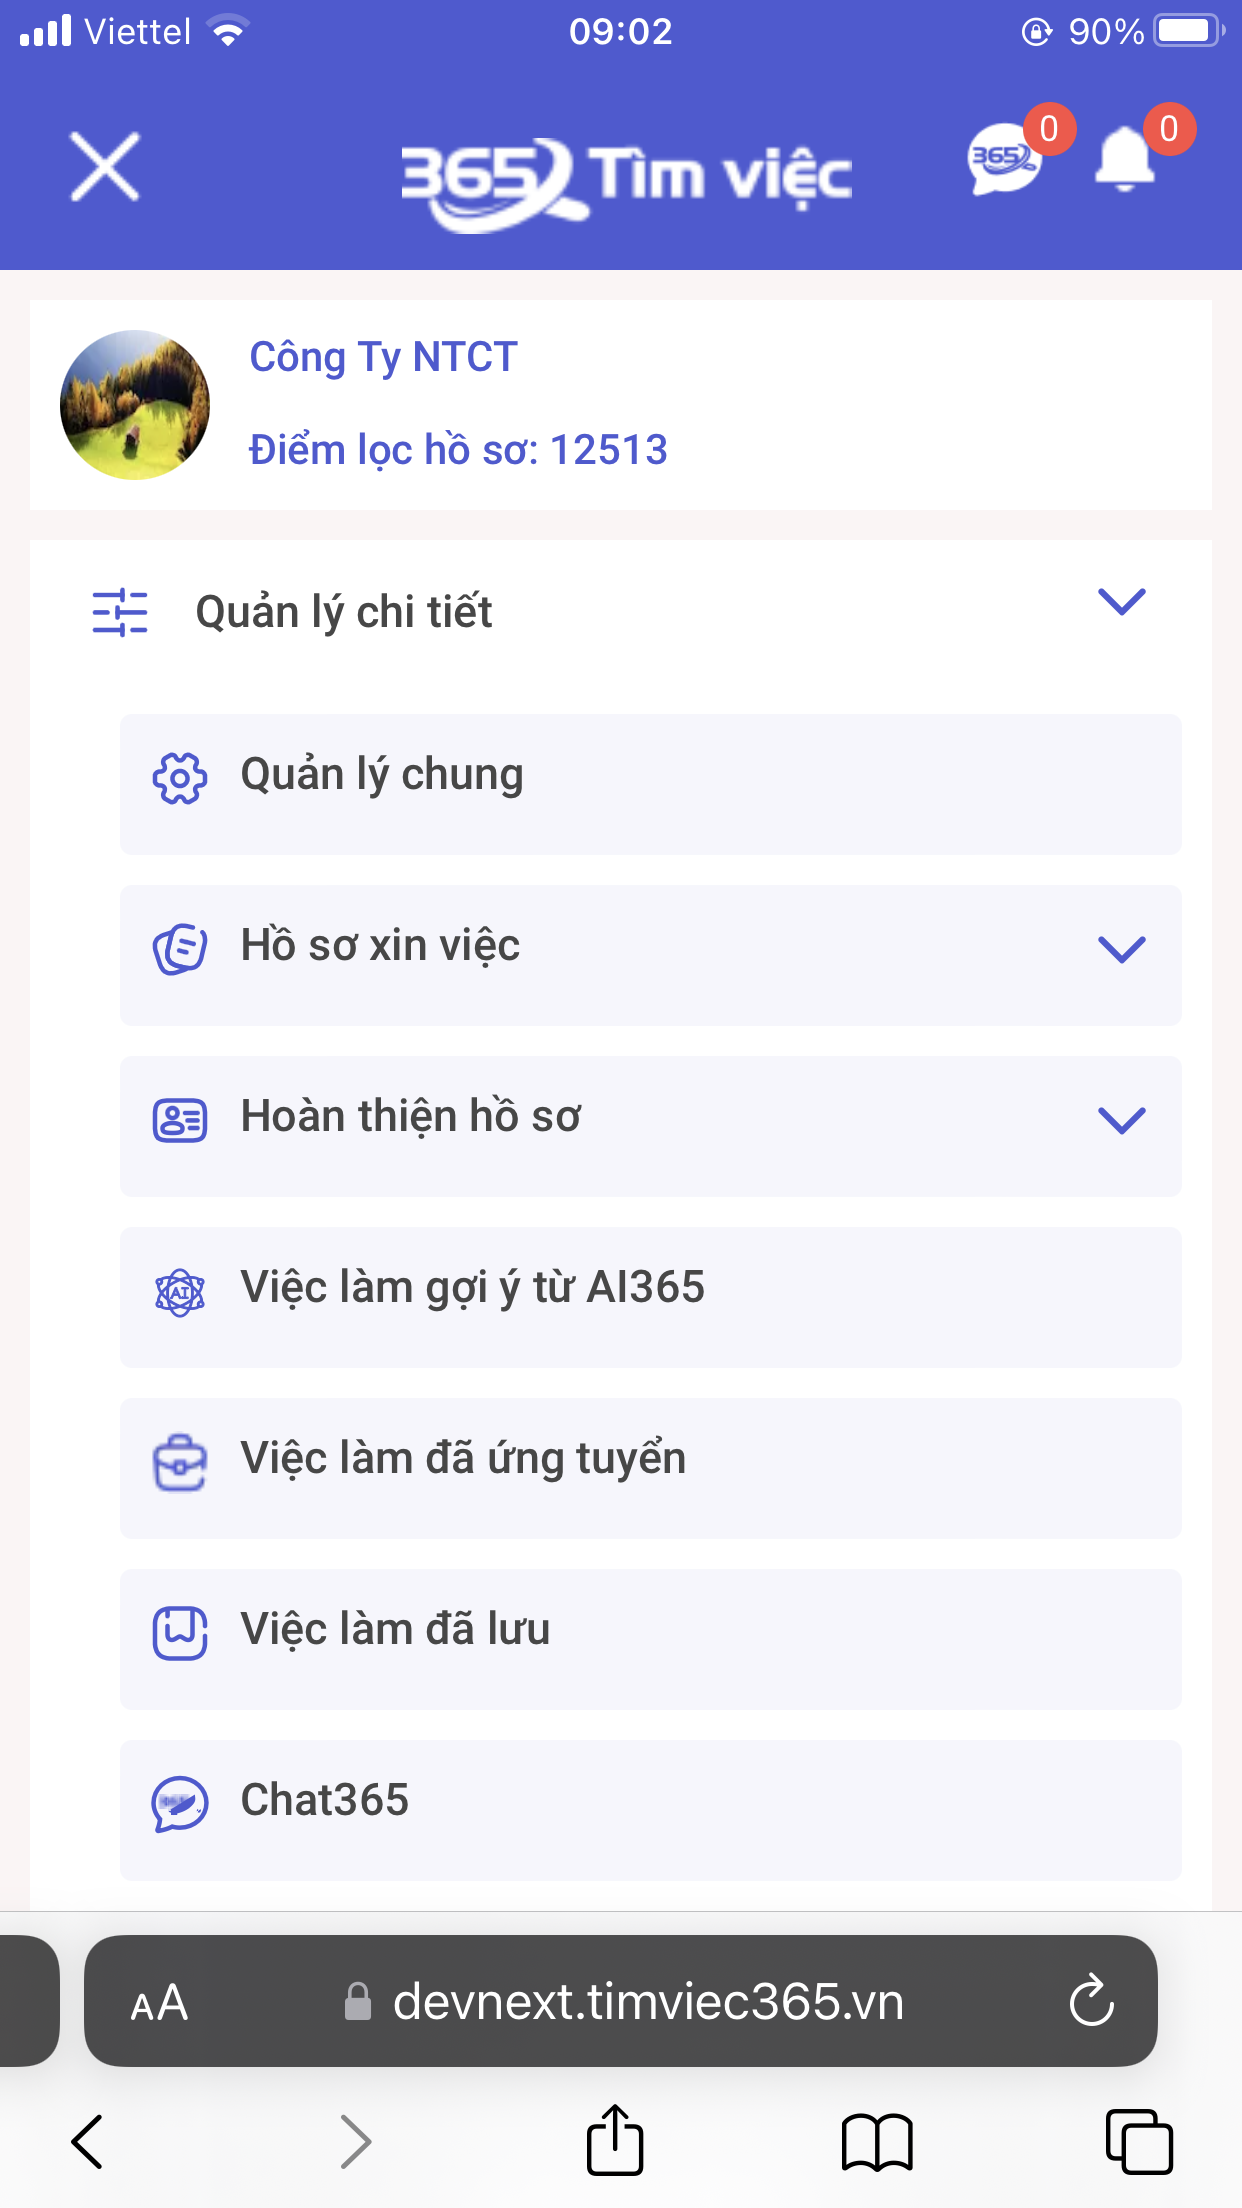Open the notifications bell icon

coord(1126,159)
